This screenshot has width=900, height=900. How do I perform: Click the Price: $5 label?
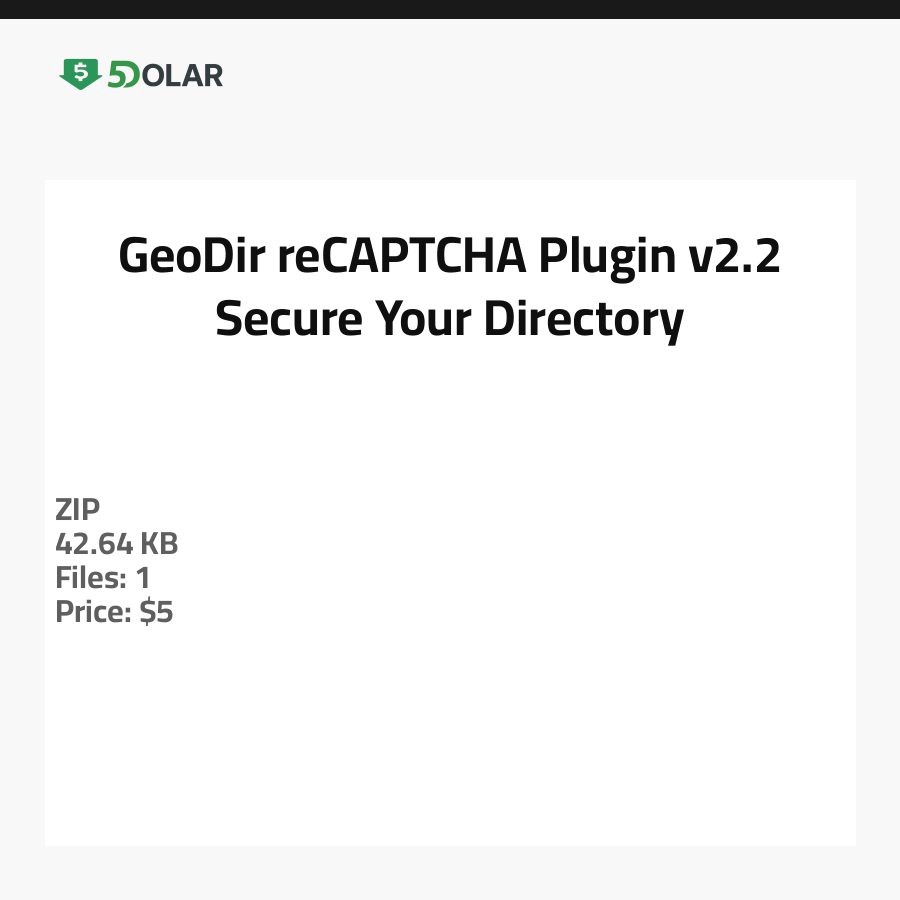(x=114, y=612)
